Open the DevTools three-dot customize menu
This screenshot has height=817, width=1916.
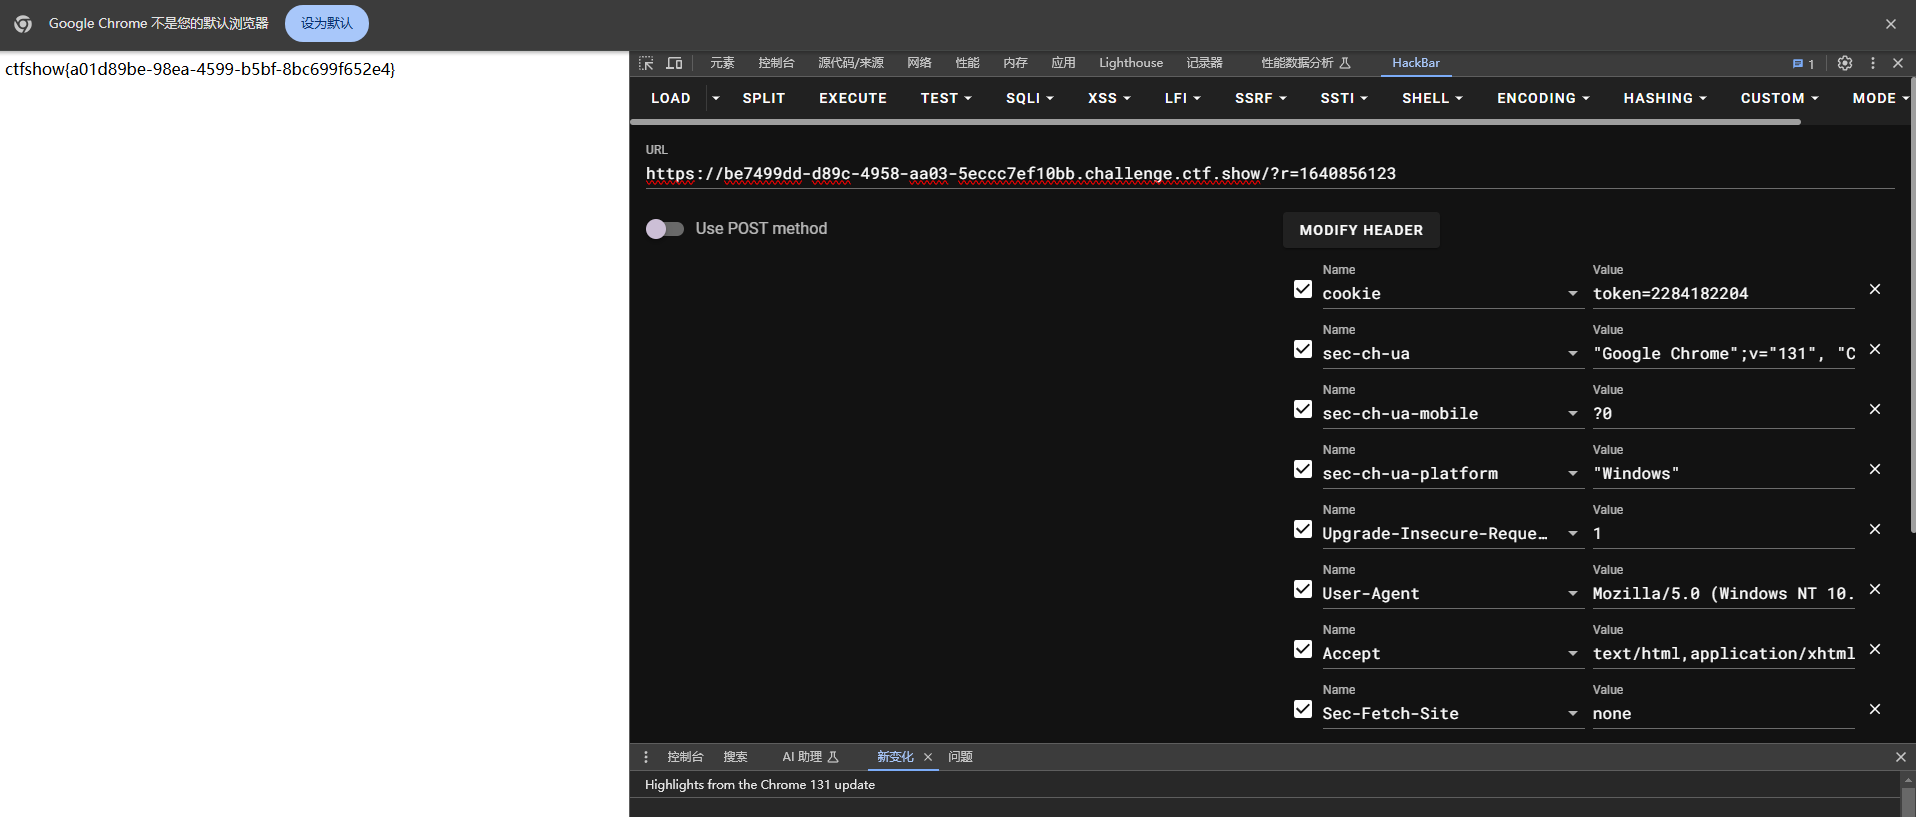[x=1873, y=63]
